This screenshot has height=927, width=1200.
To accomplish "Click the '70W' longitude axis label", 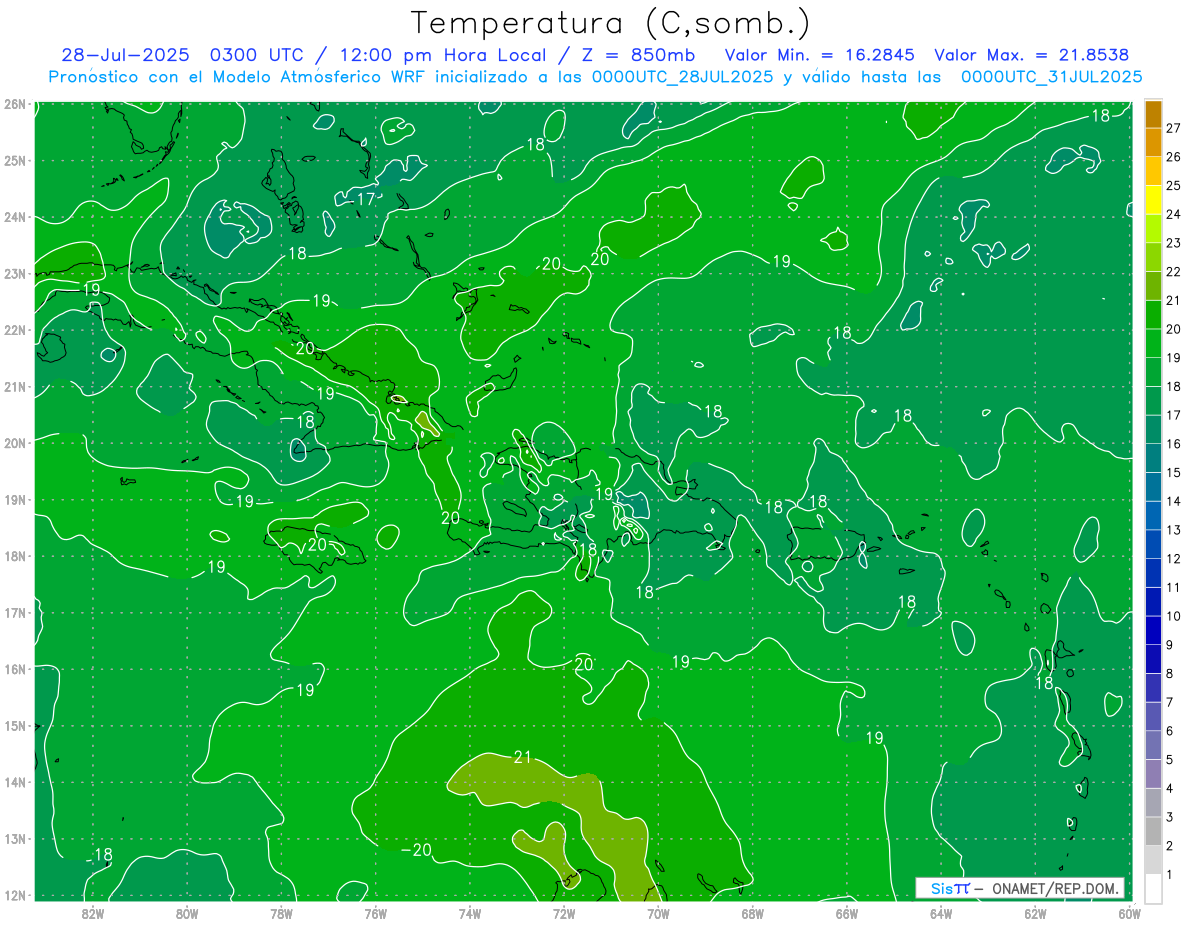I will [658, 912].
